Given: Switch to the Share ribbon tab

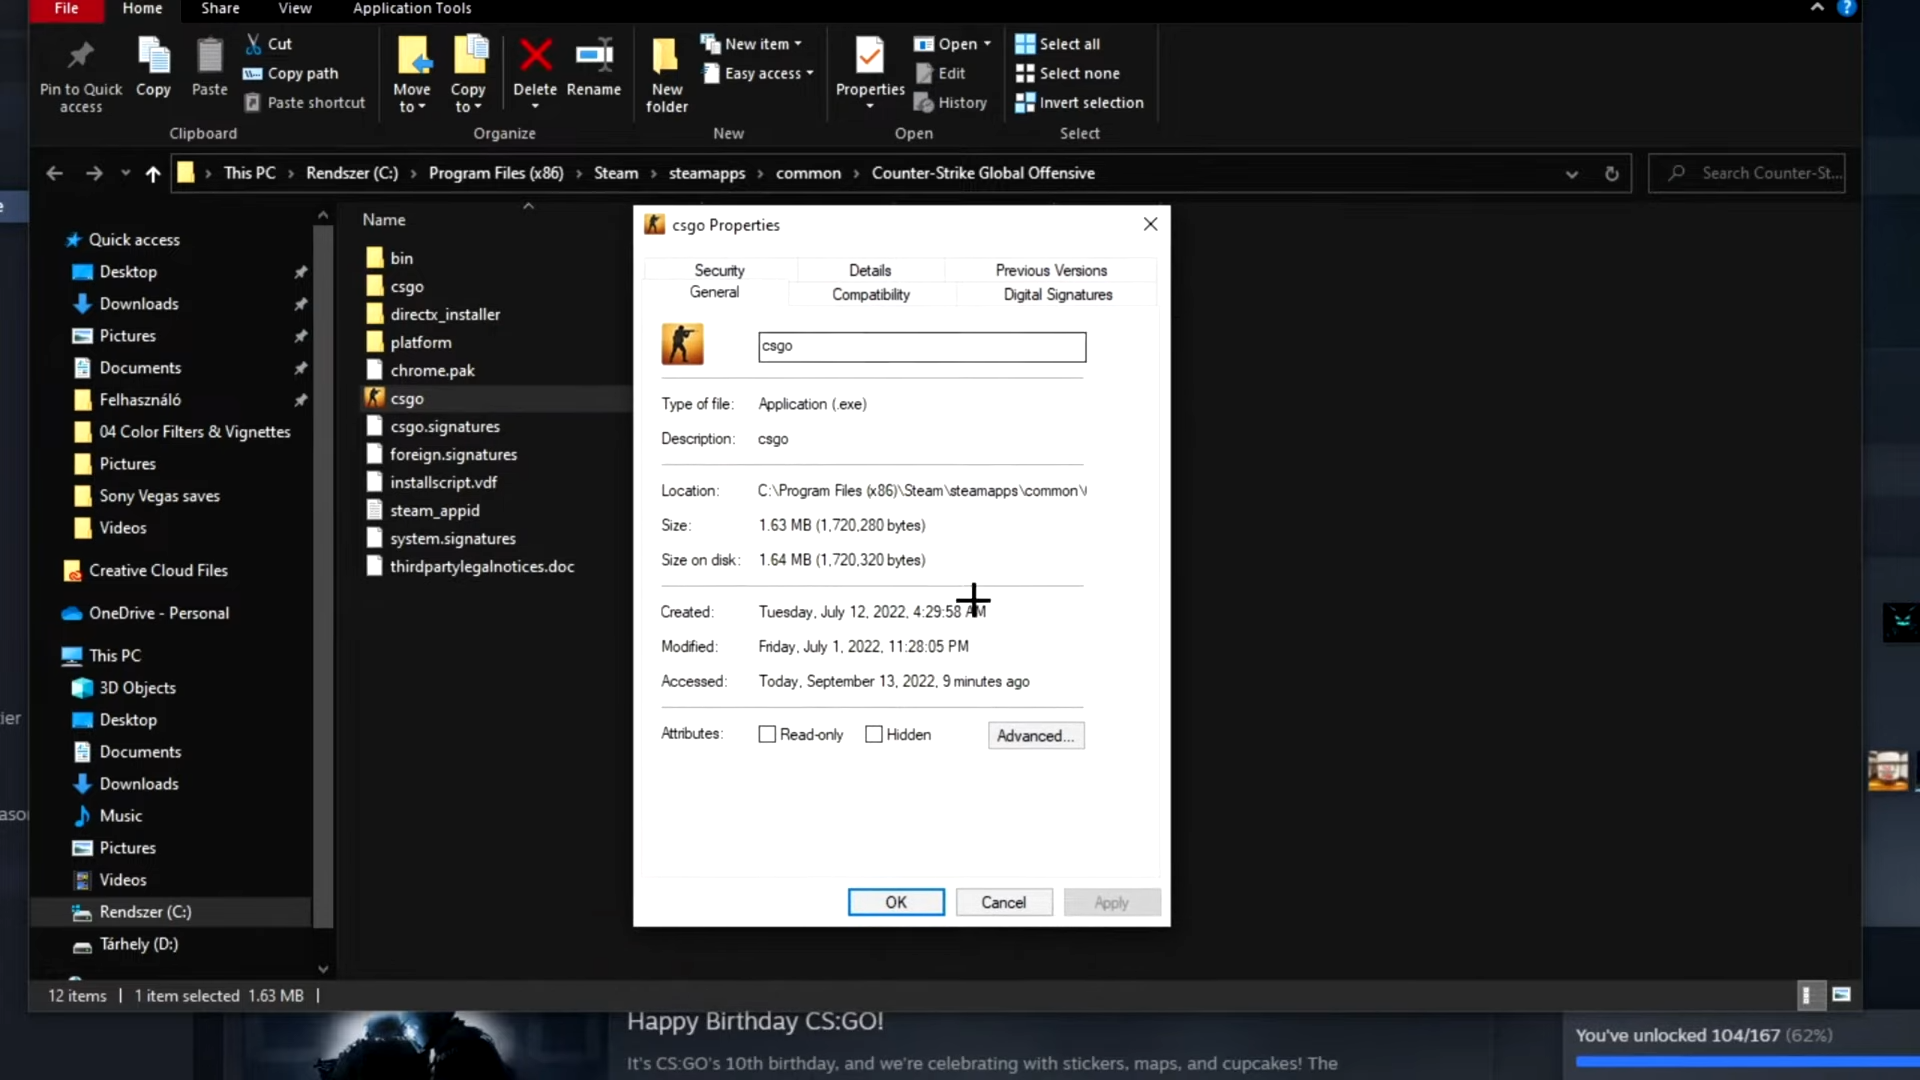Looking at the screenshot, I should [220, 9].
